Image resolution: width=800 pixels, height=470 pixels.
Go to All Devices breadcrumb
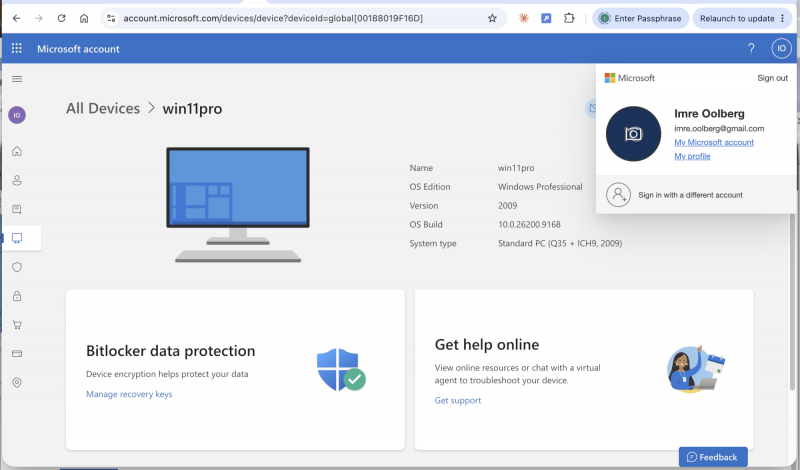coord(103,109)
